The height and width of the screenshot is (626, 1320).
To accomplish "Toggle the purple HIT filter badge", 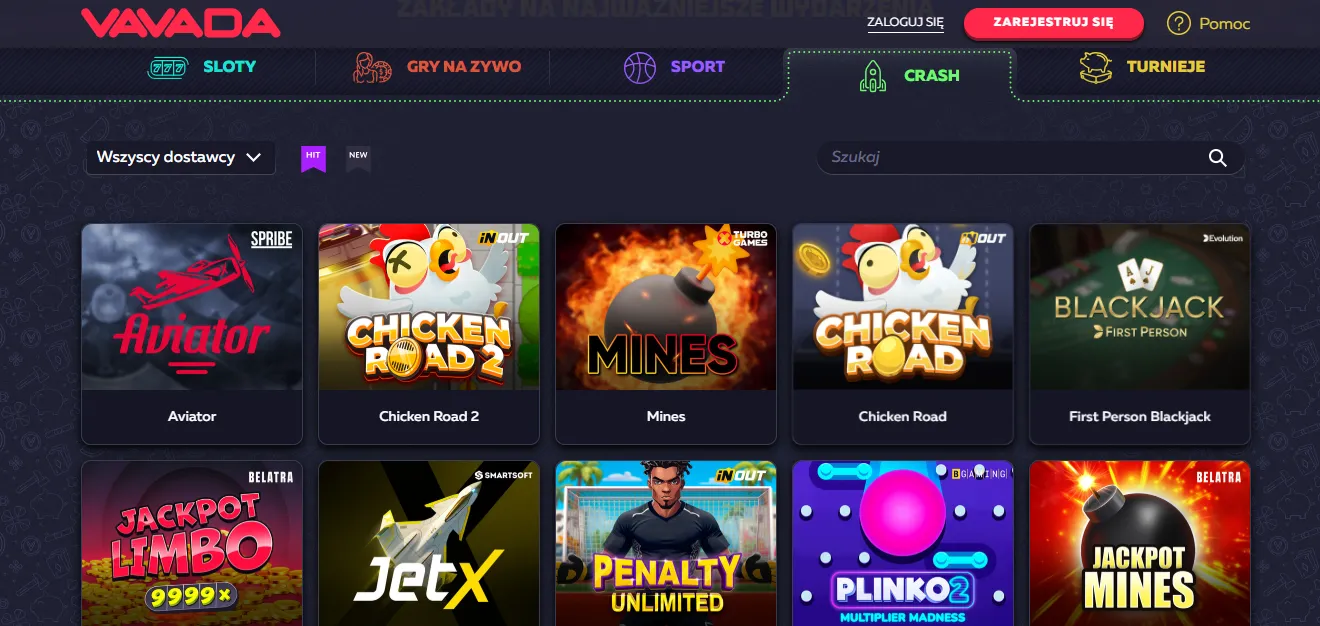I will (314, 158).
